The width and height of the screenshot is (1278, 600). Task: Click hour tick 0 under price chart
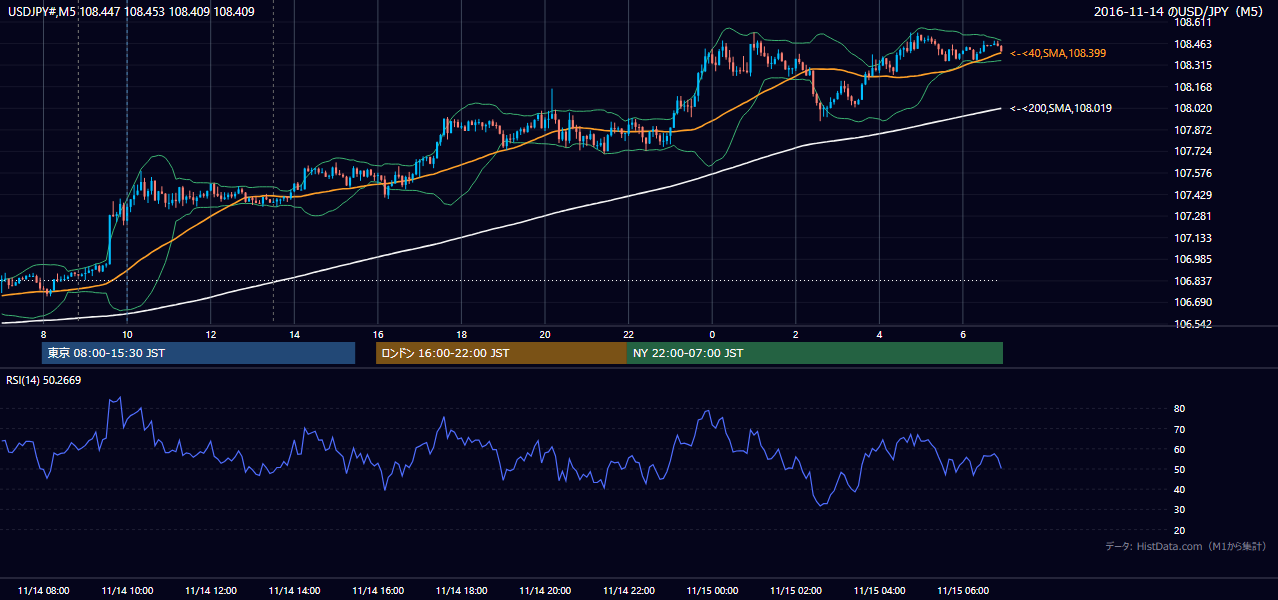point(712,334)
